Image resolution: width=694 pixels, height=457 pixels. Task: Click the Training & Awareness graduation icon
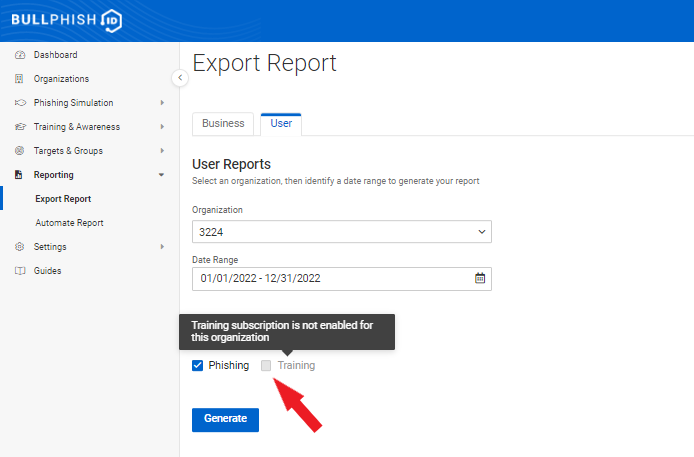tap(20, 127)
